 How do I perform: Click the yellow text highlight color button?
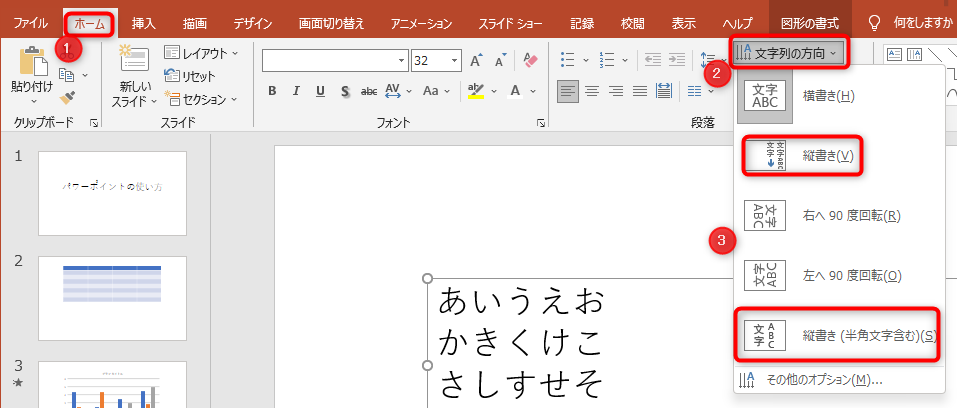pyautogui.click(x=474, y=91)
